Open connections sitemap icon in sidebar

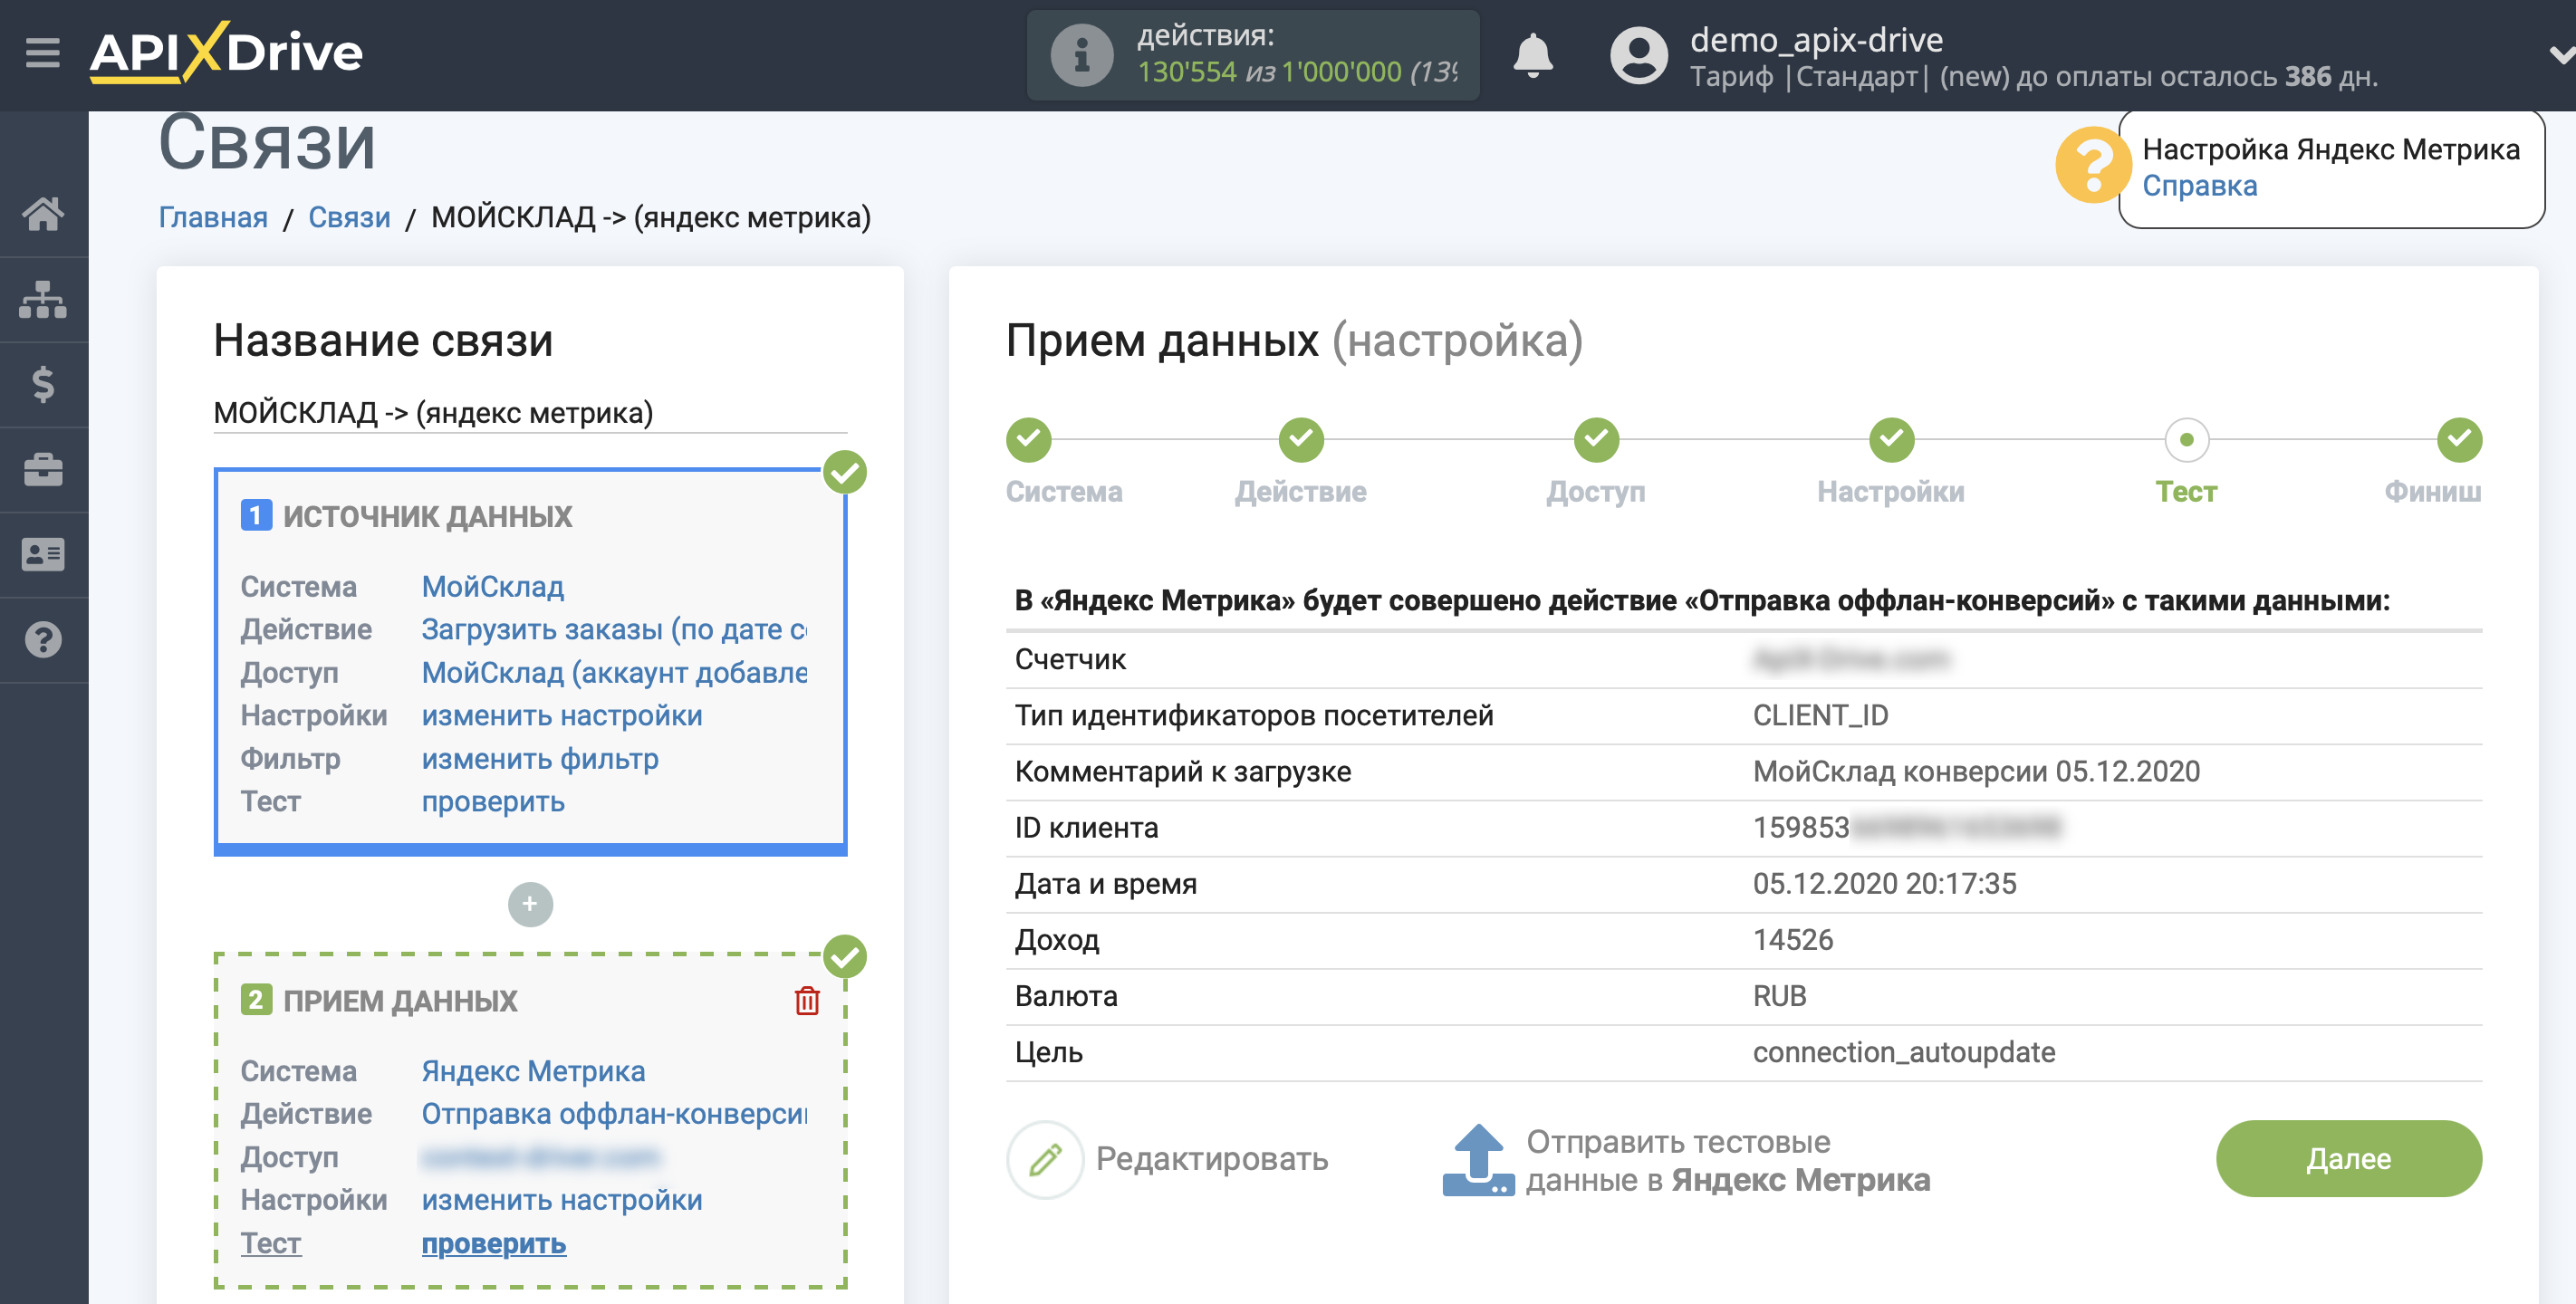[x=43, y=299]
